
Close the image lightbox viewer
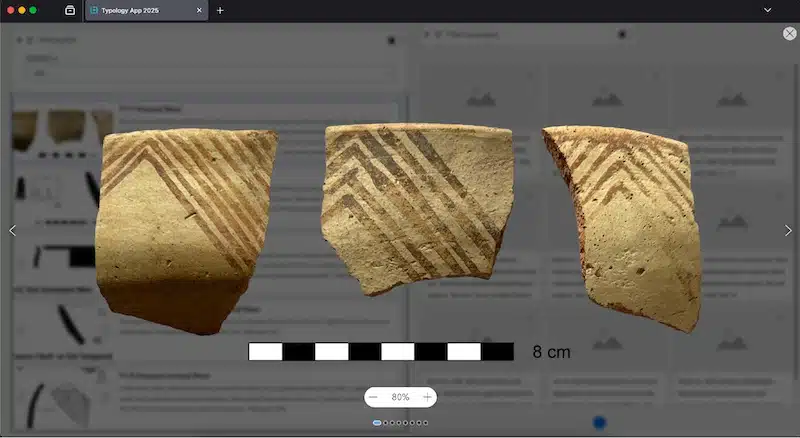(789, 33)
